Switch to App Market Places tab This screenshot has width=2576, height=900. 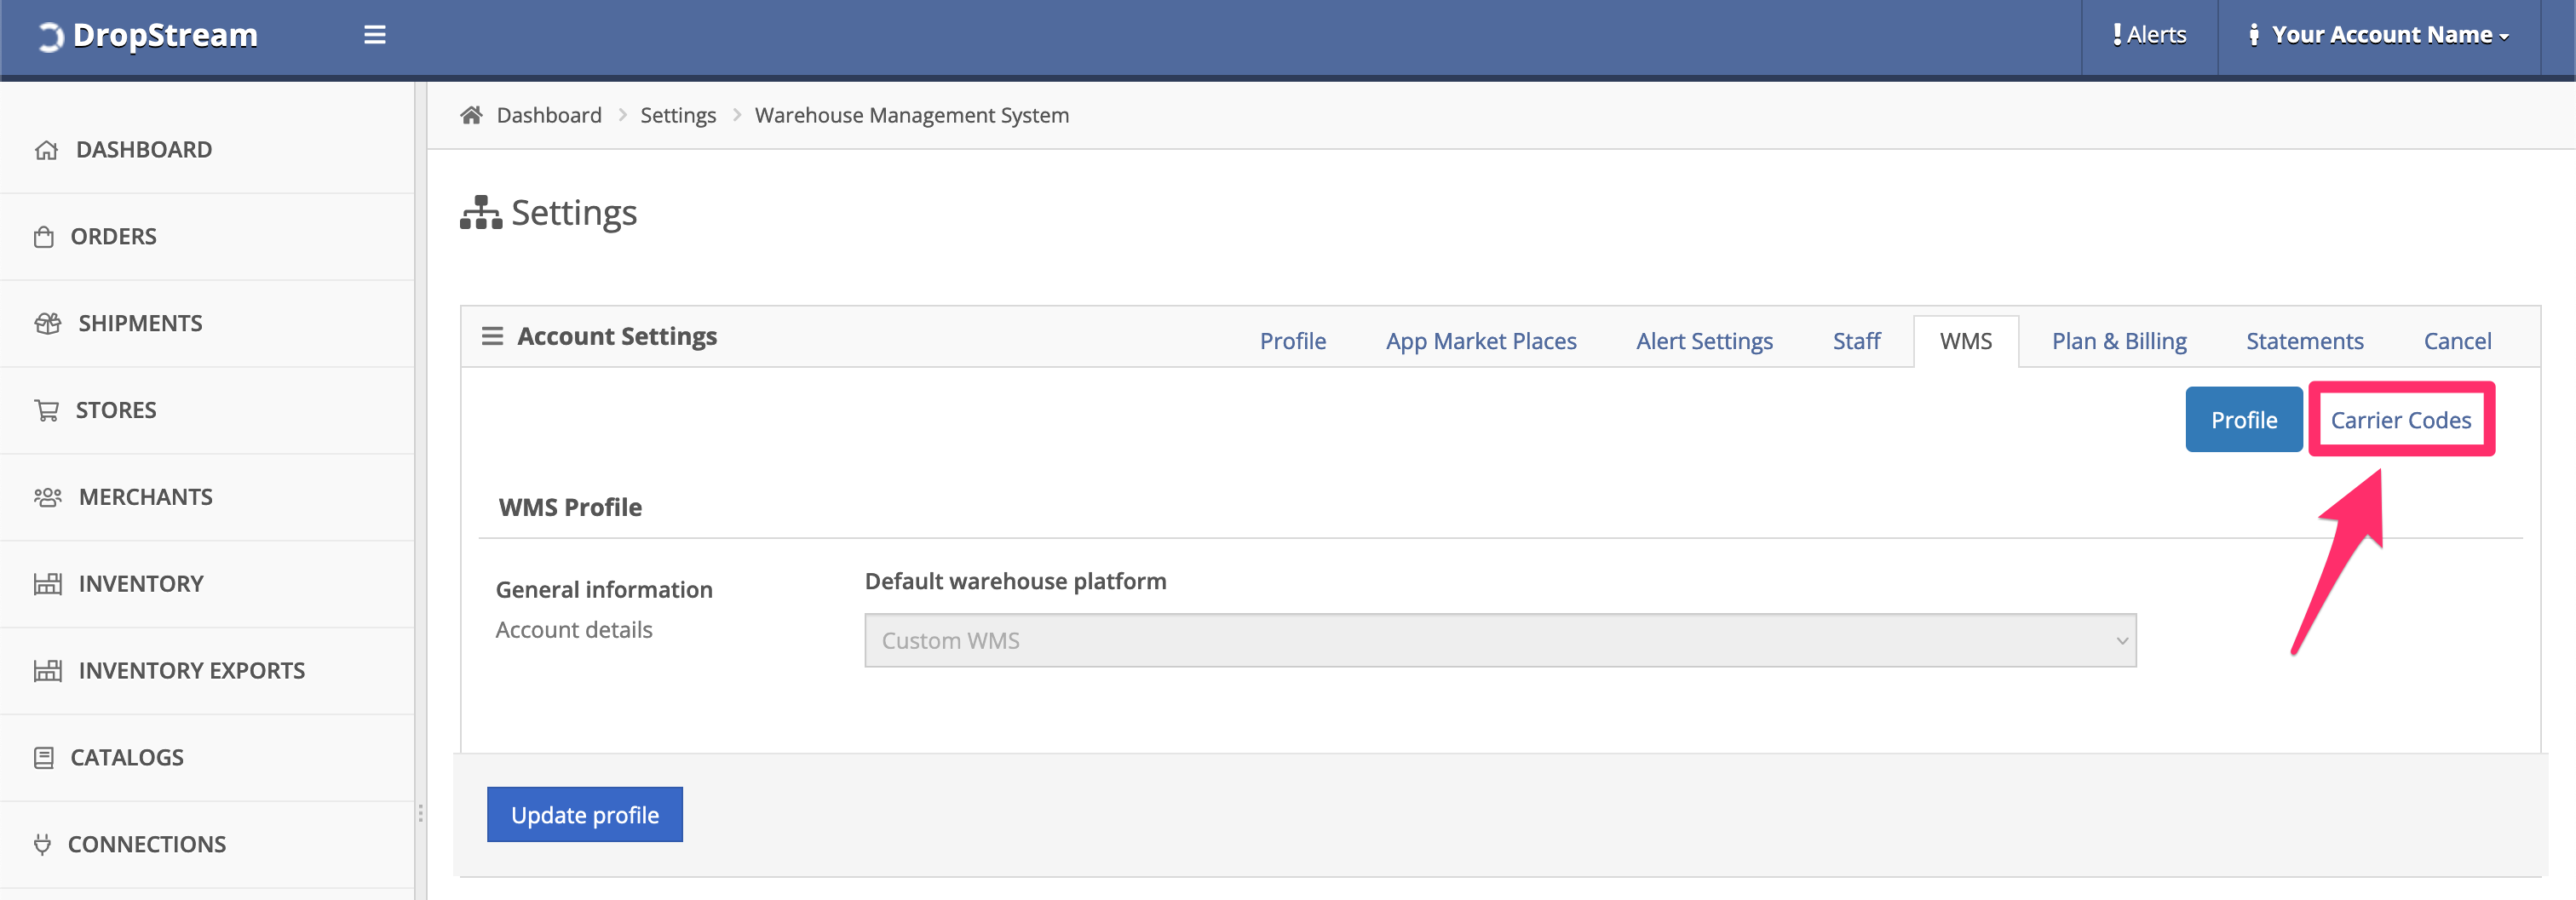[1481, 341]
